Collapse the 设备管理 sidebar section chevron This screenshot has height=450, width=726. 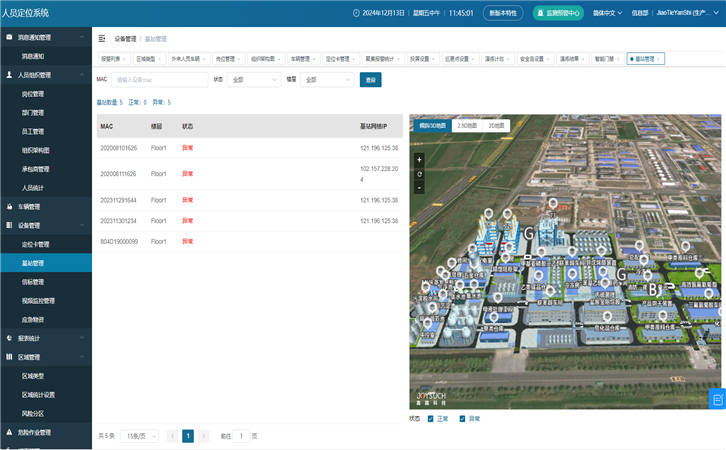pyautogui.click(x=82, y=225)
